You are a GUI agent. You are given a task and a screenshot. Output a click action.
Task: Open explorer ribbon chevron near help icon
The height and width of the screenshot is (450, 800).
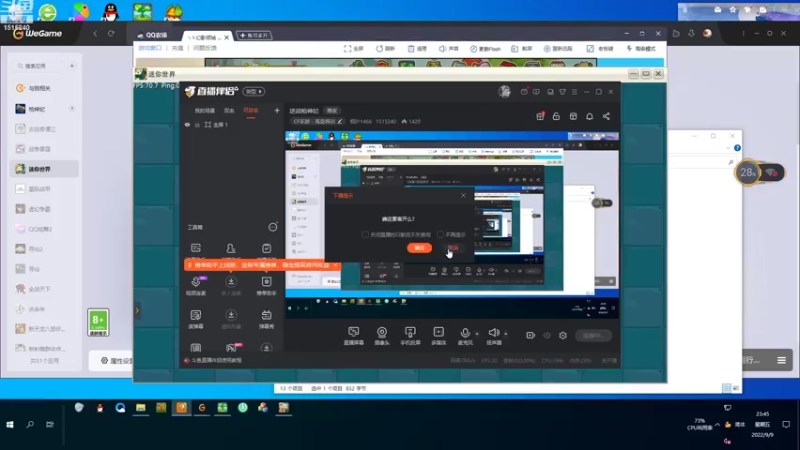(x=728, y=148)
